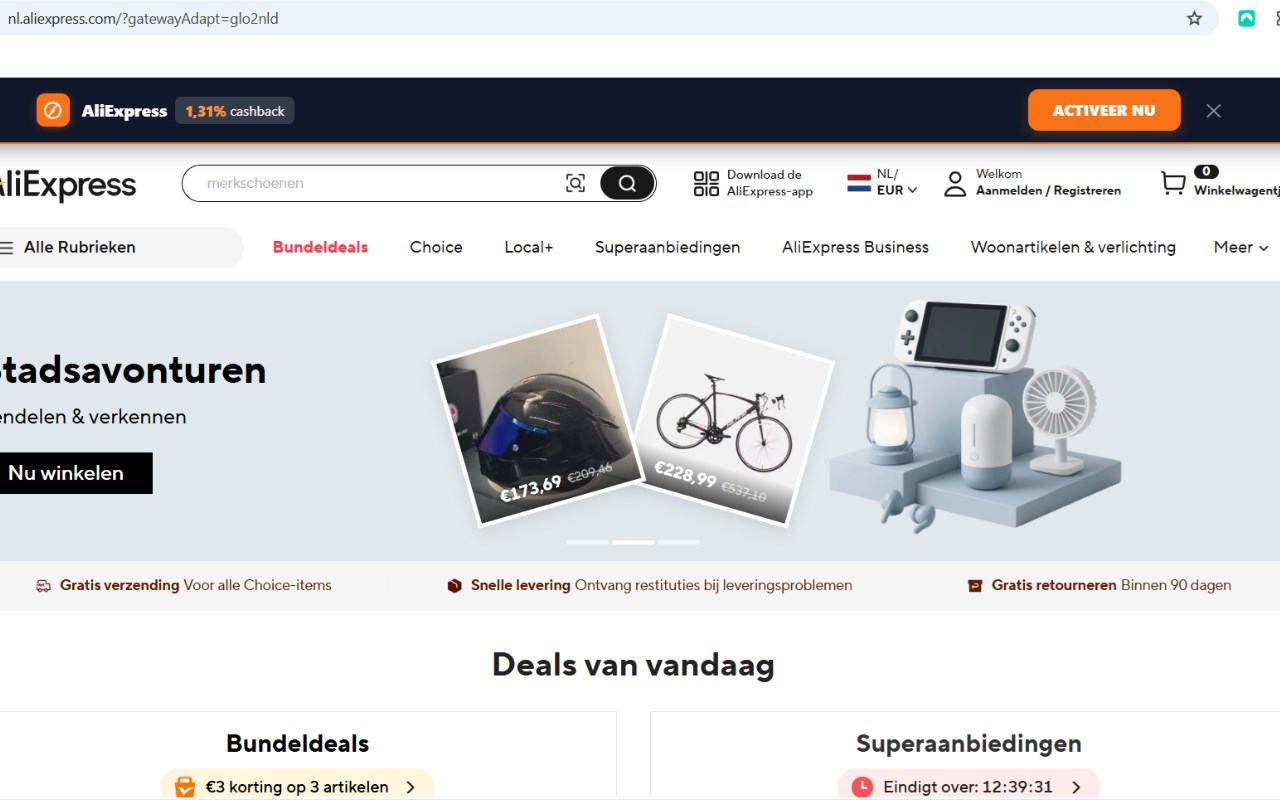1280x800 pixels.
Task: Open the helmet product thumbnail
Action: tap(537, 420)
